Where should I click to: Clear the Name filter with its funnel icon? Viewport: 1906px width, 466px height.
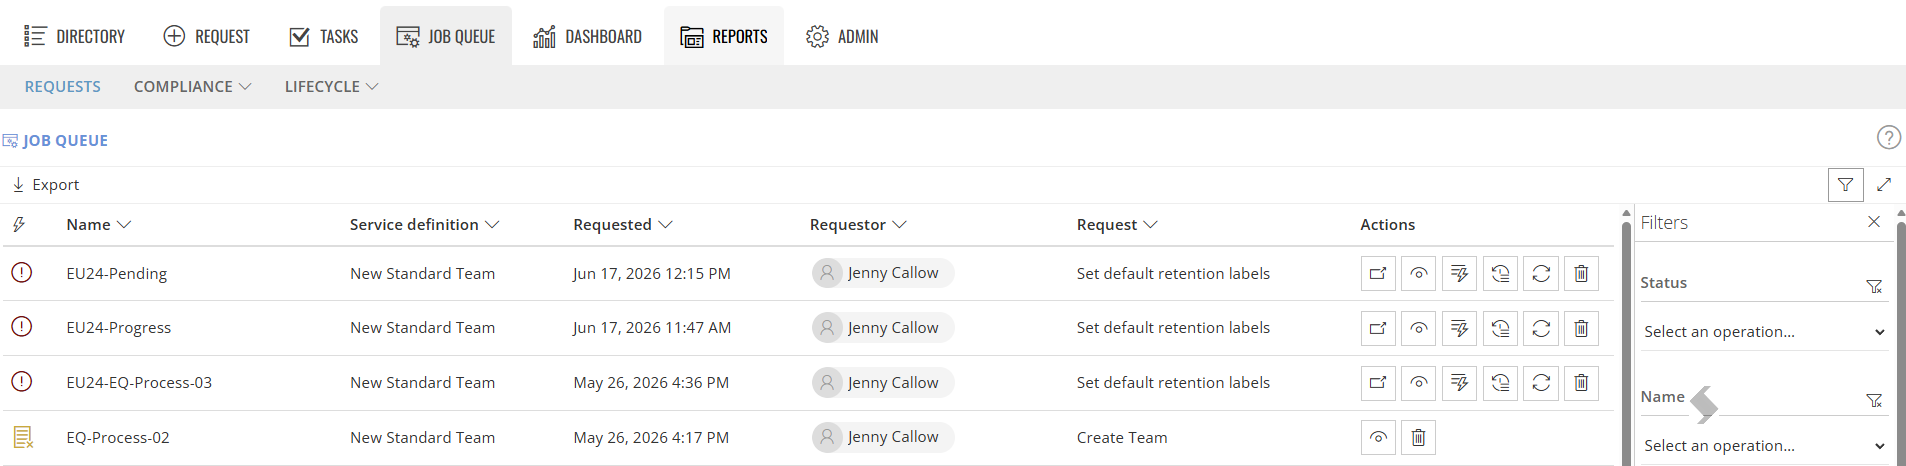pyautogui.click(x=1874, y=400)
